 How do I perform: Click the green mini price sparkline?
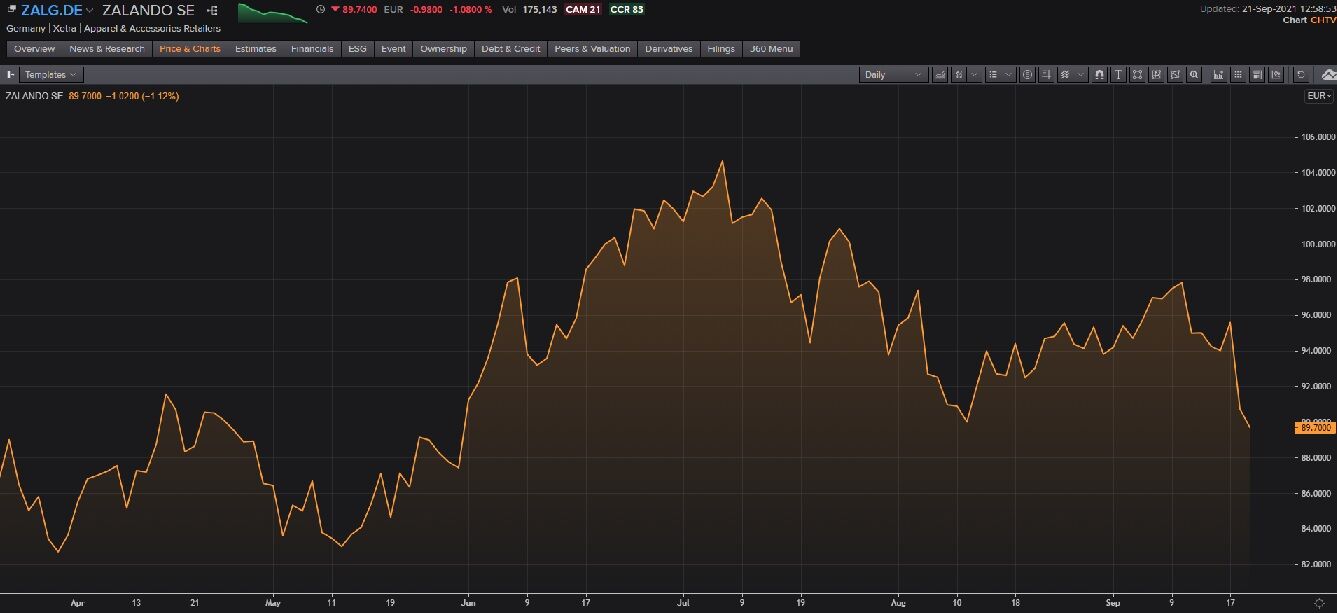click(x=272, y=13)
